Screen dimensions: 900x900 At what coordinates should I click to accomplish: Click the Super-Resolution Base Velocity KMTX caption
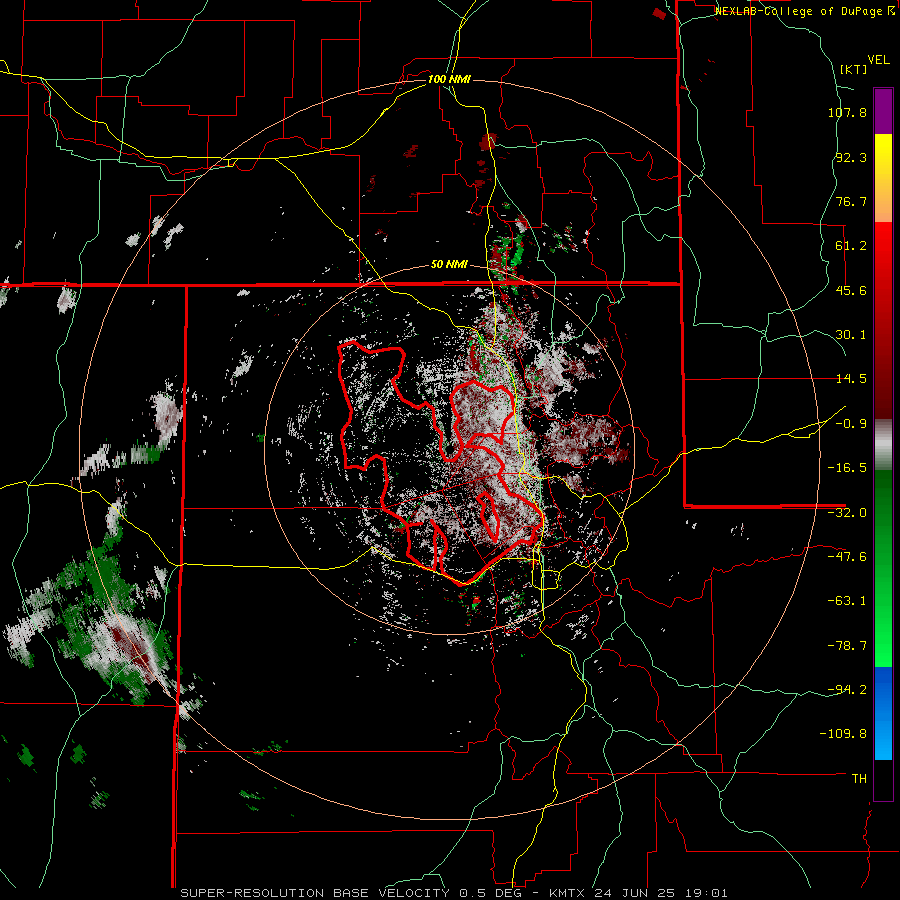(454, 893)
